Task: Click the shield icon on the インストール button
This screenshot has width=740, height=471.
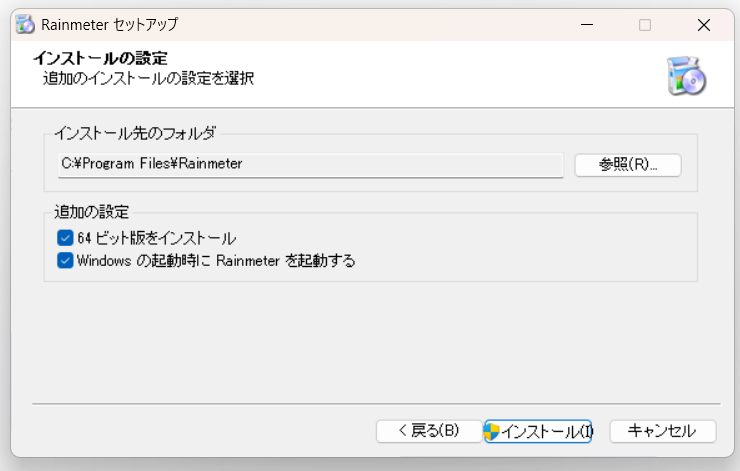Action: click(x=492, y=431)
